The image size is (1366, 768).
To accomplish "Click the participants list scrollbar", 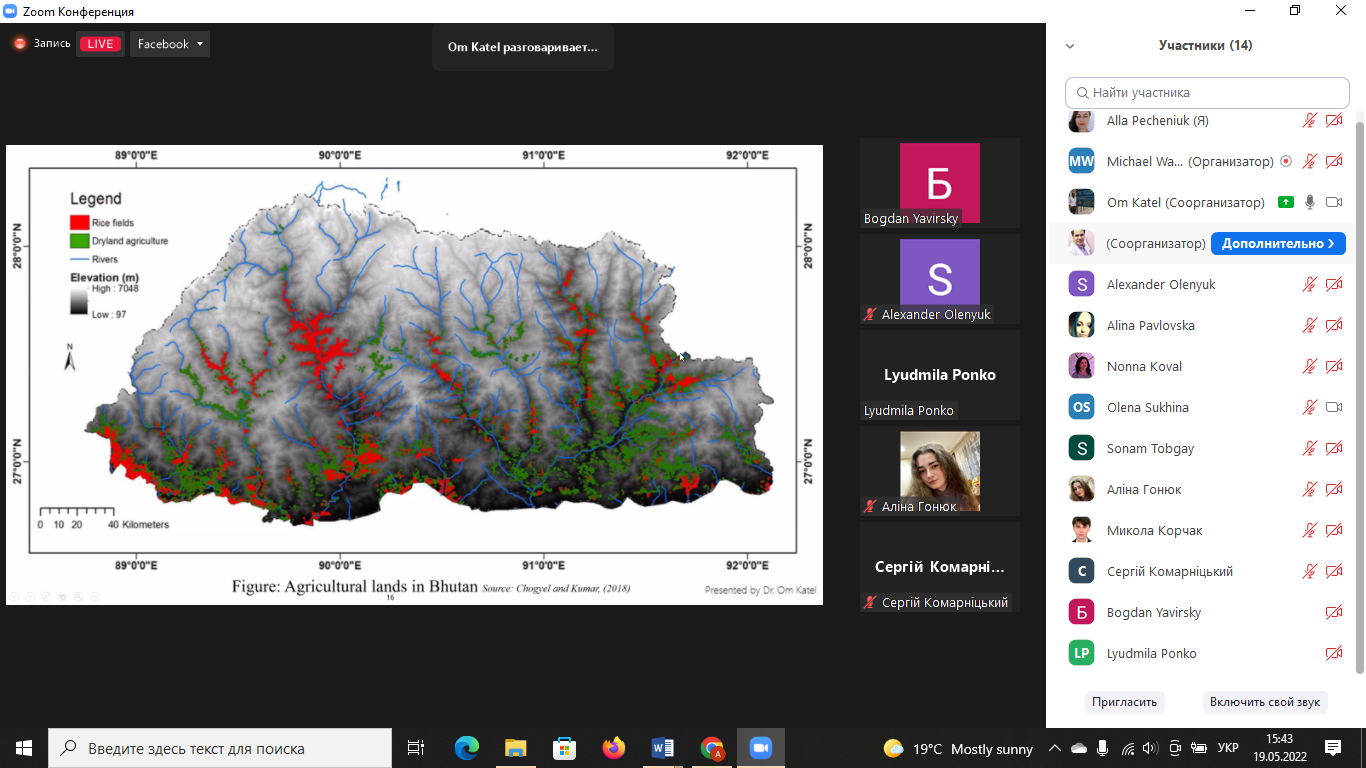I will (1358, 390).
